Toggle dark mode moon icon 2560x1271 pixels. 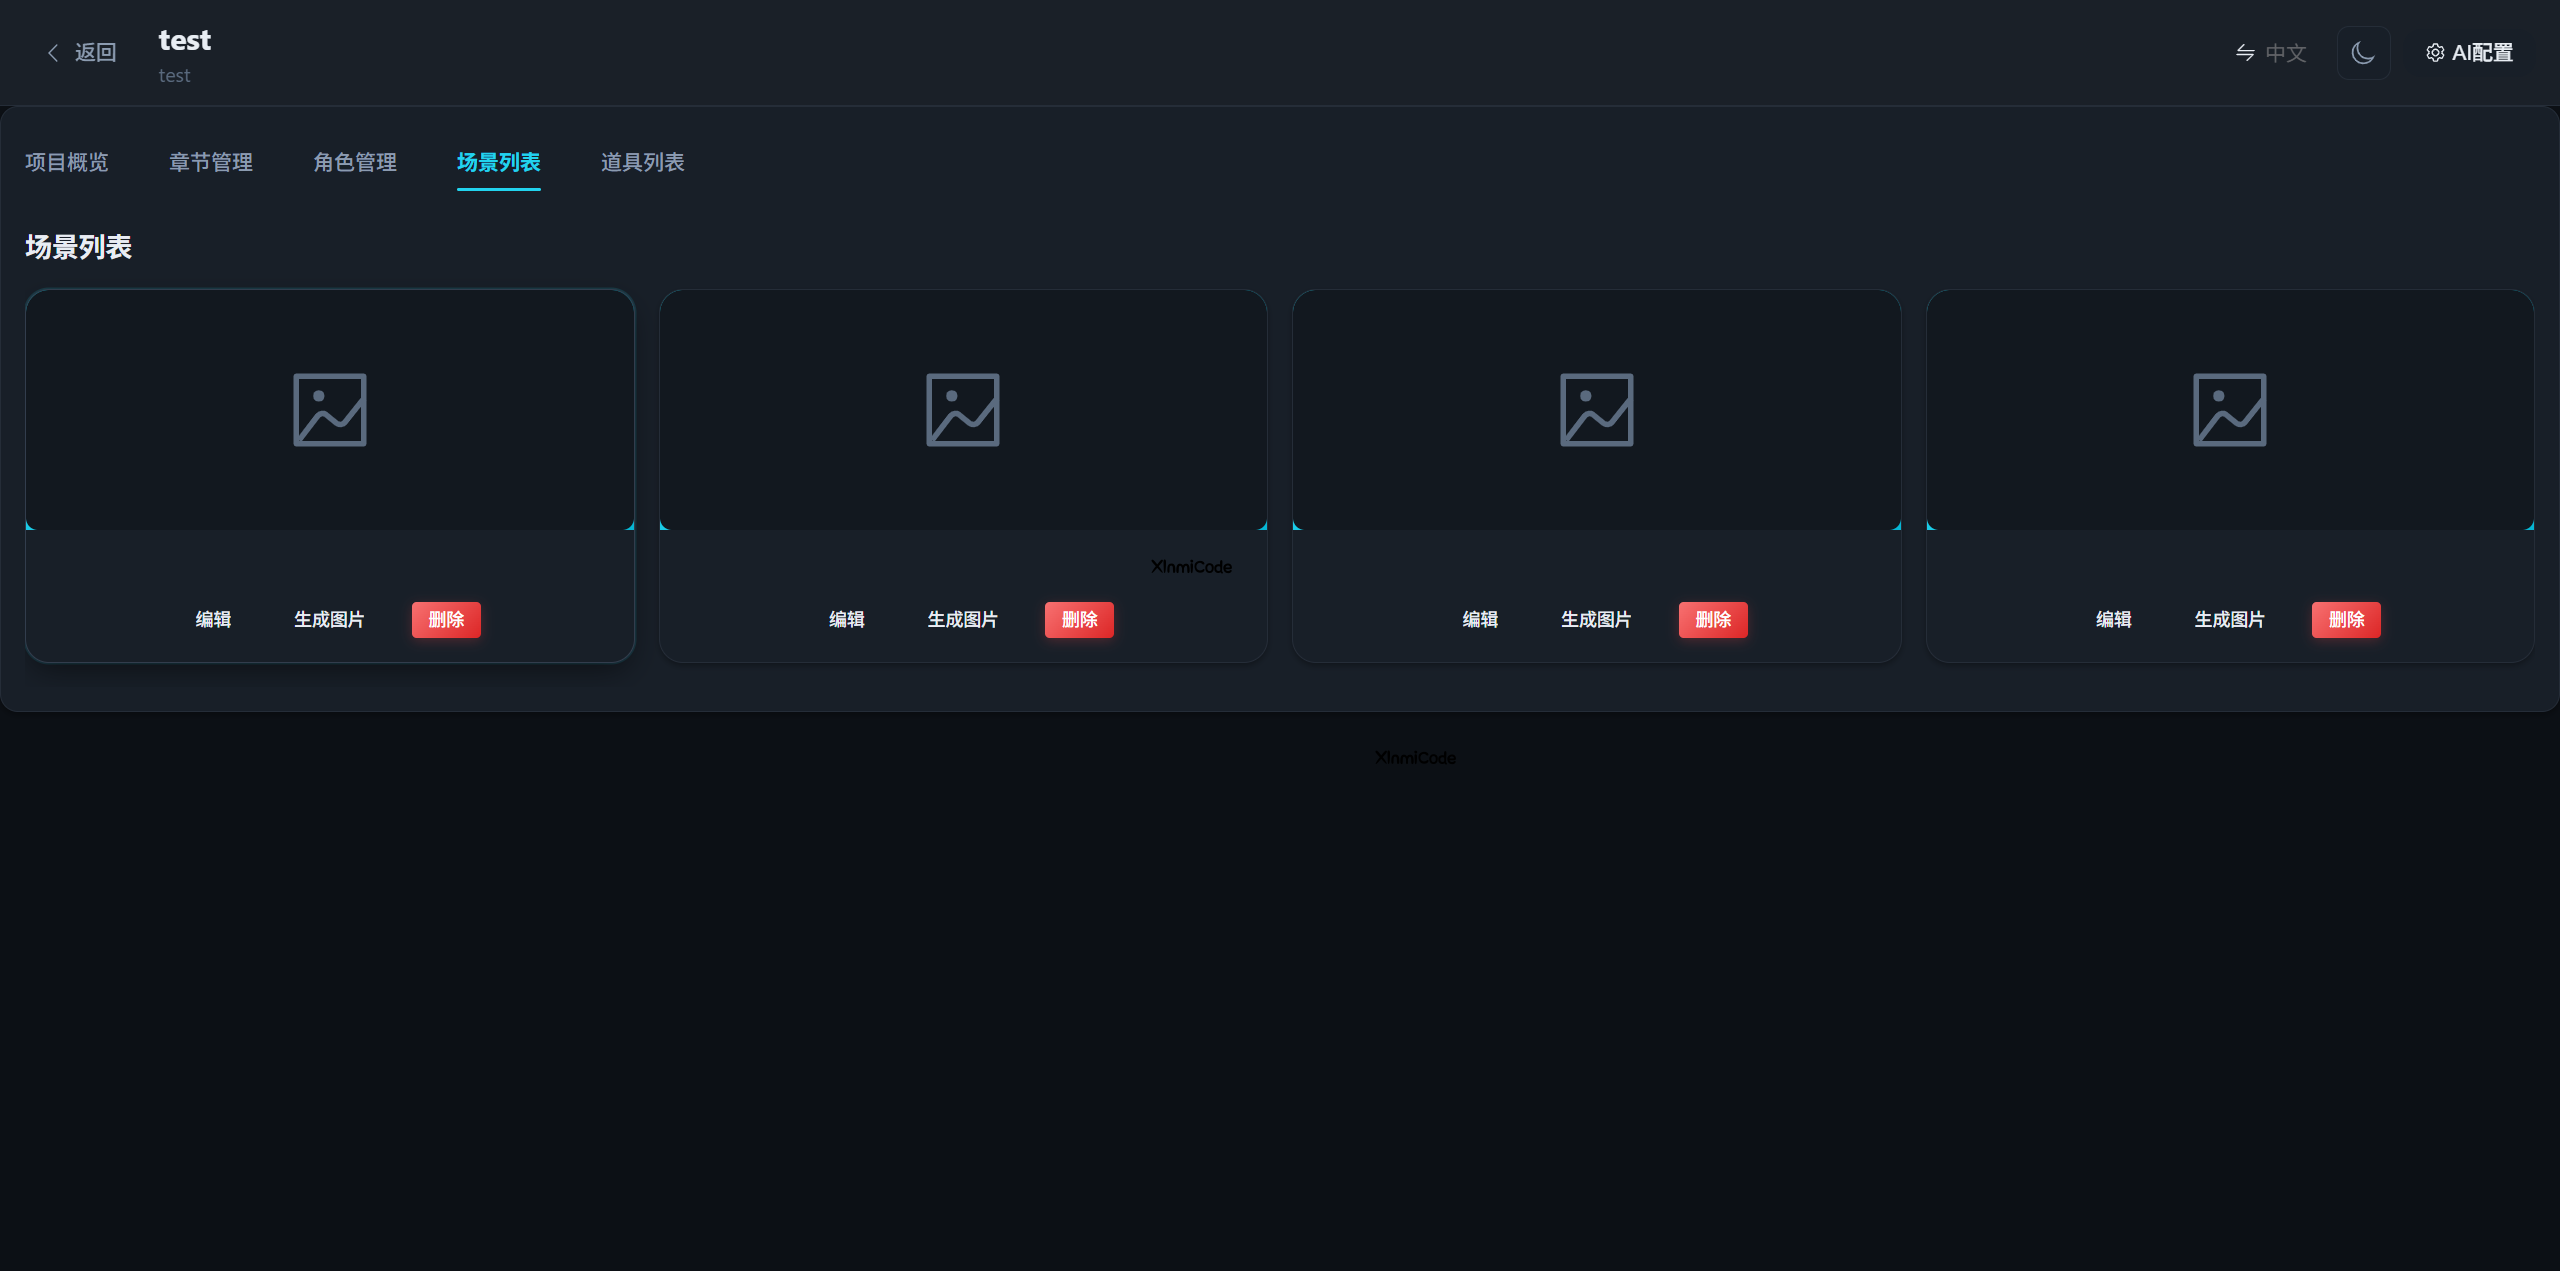pyautogui.click(x=2363, y=53)
